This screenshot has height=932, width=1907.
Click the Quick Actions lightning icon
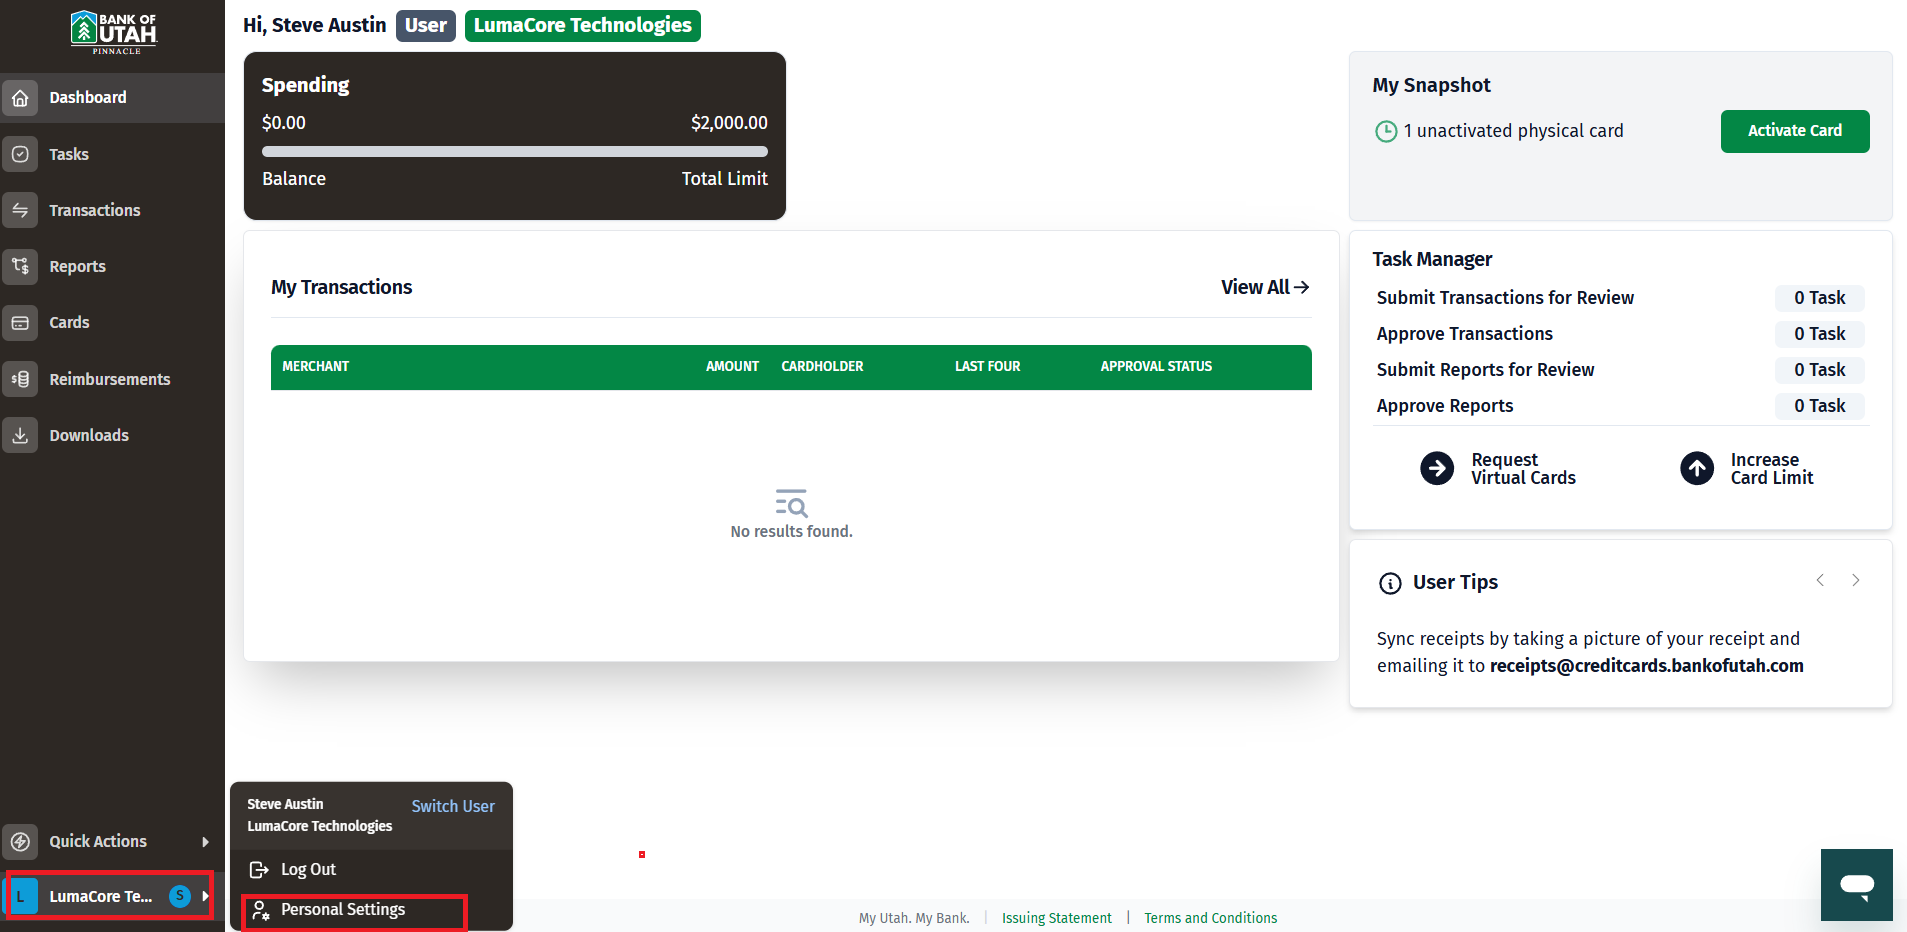pos(20,841)
